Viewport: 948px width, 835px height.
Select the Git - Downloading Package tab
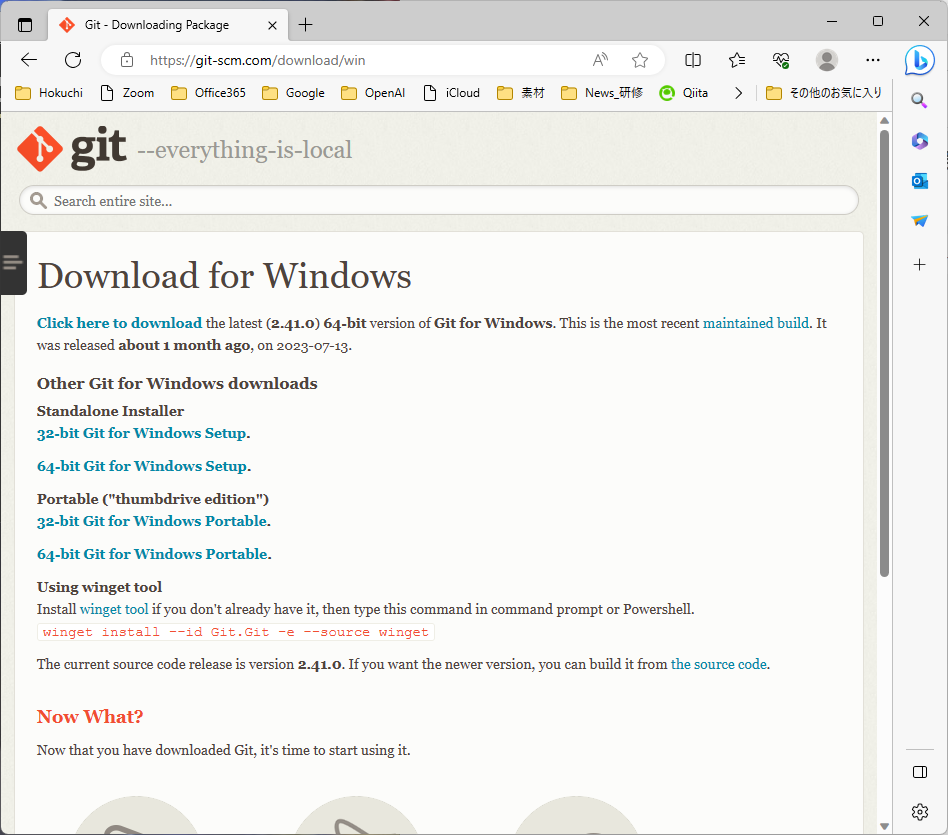coord(167,25)
